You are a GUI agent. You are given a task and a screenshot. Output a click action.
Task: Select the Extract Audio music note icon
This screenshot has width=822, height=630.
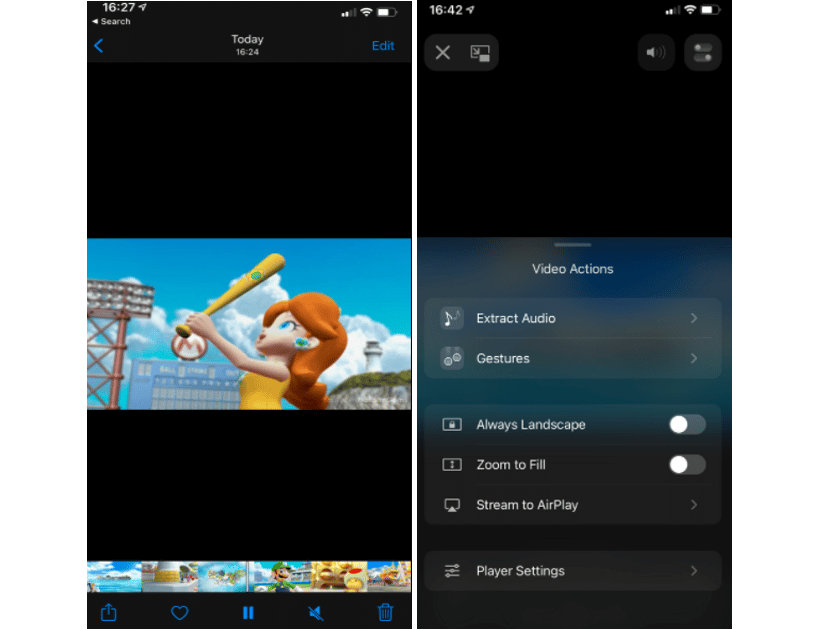pyautogui.click(x=450, y=317)
